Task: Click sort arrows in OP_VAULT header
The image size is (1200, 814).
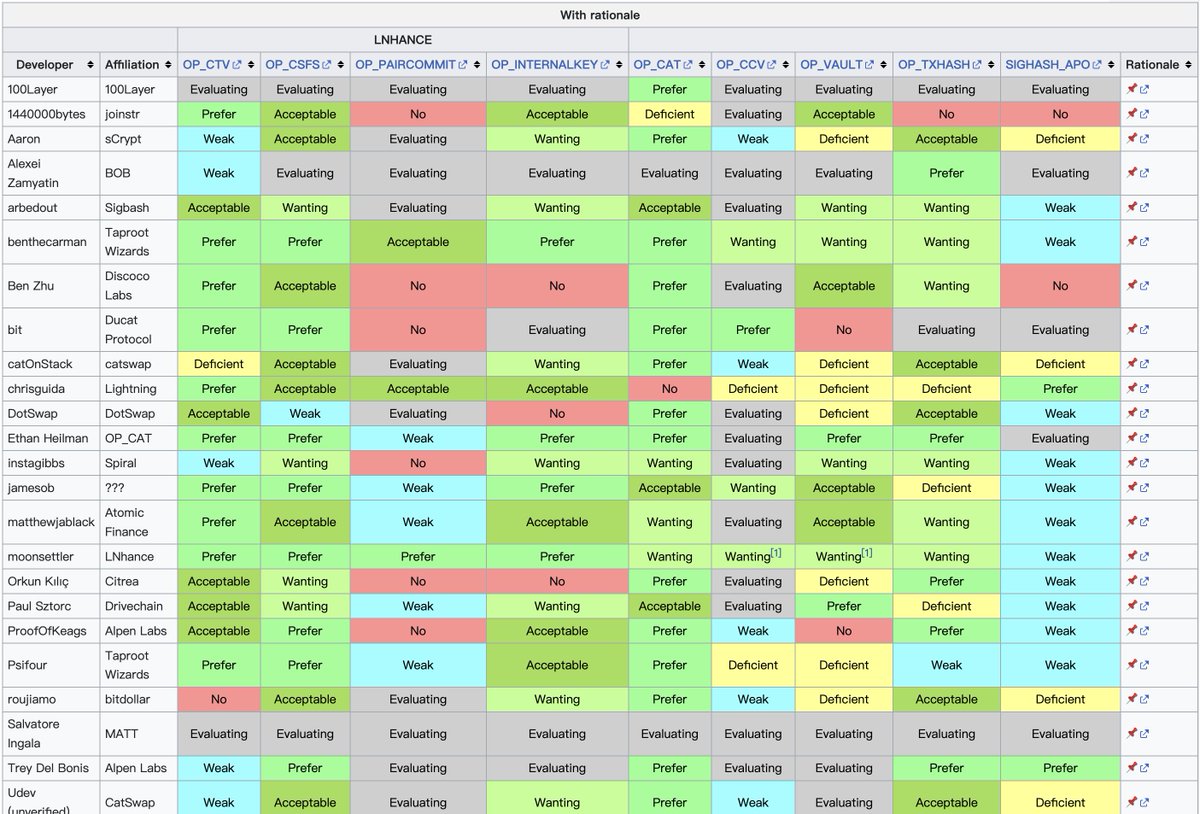Action: [x=883, y=65]
